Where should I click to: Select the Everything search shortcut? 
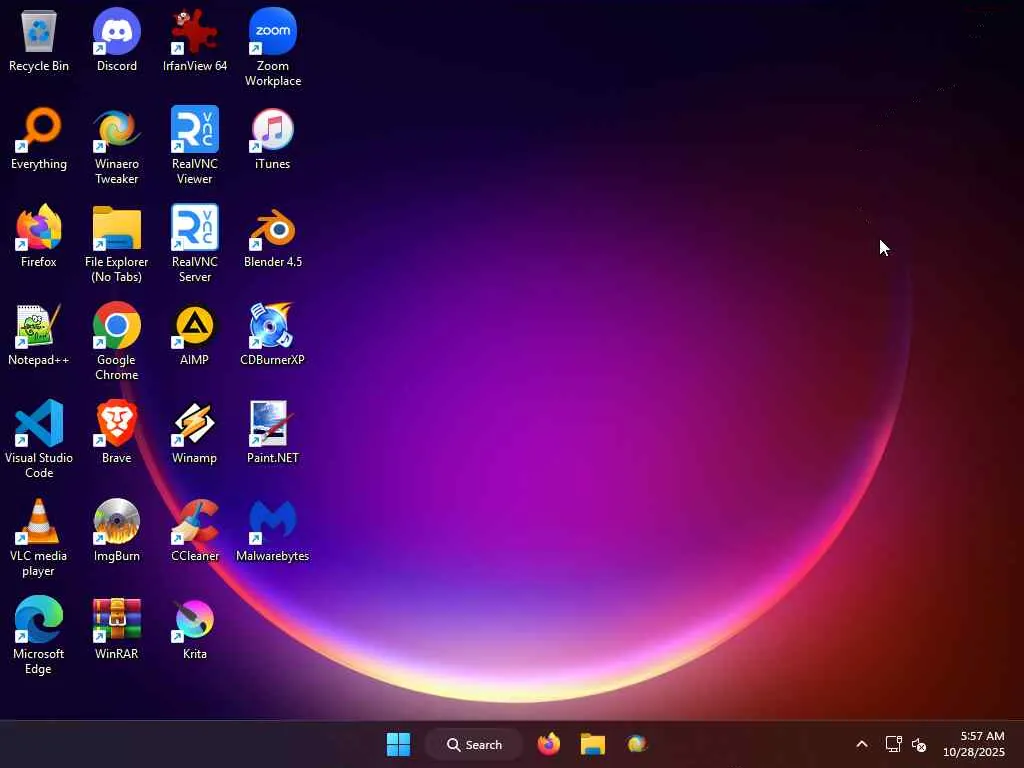(39, 138)
